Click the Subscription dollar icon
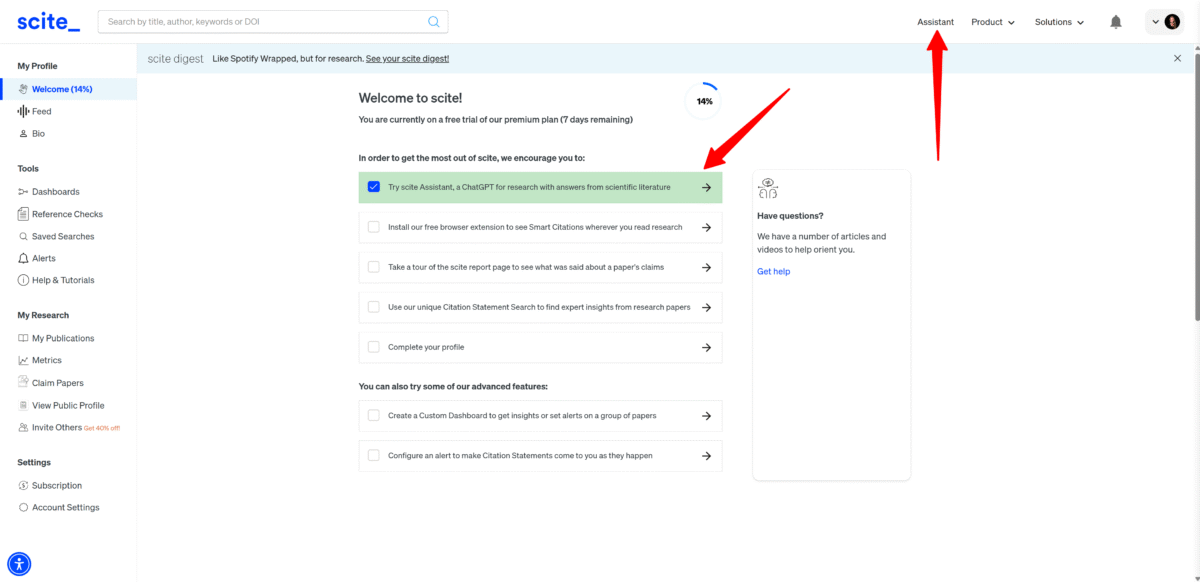This screenshot has width=1200, height=582. (x=23, y=485)
